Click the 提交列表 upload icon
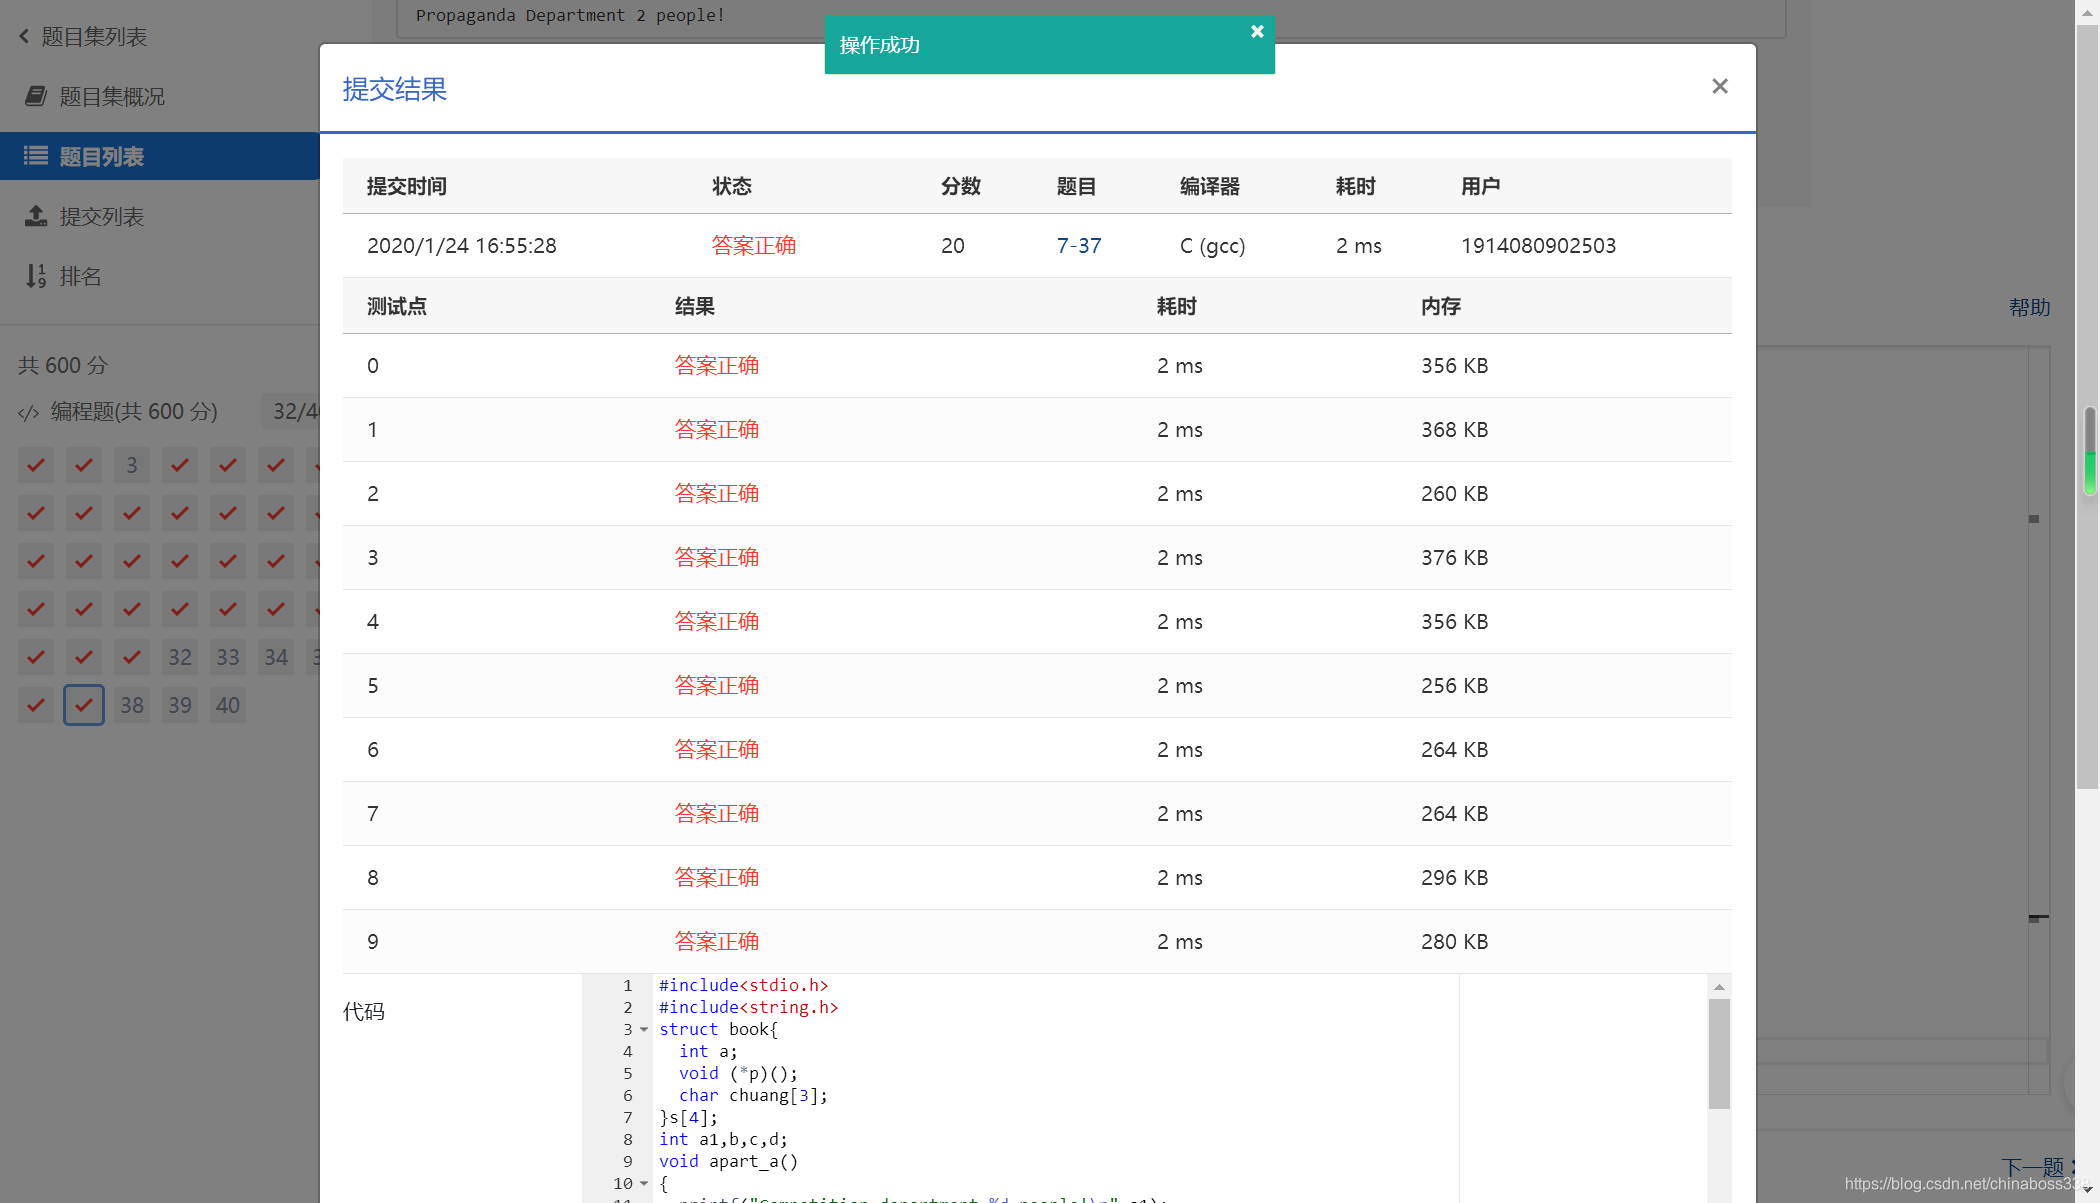Screen dimensions: 2100x1203 (x=36, y=216)
